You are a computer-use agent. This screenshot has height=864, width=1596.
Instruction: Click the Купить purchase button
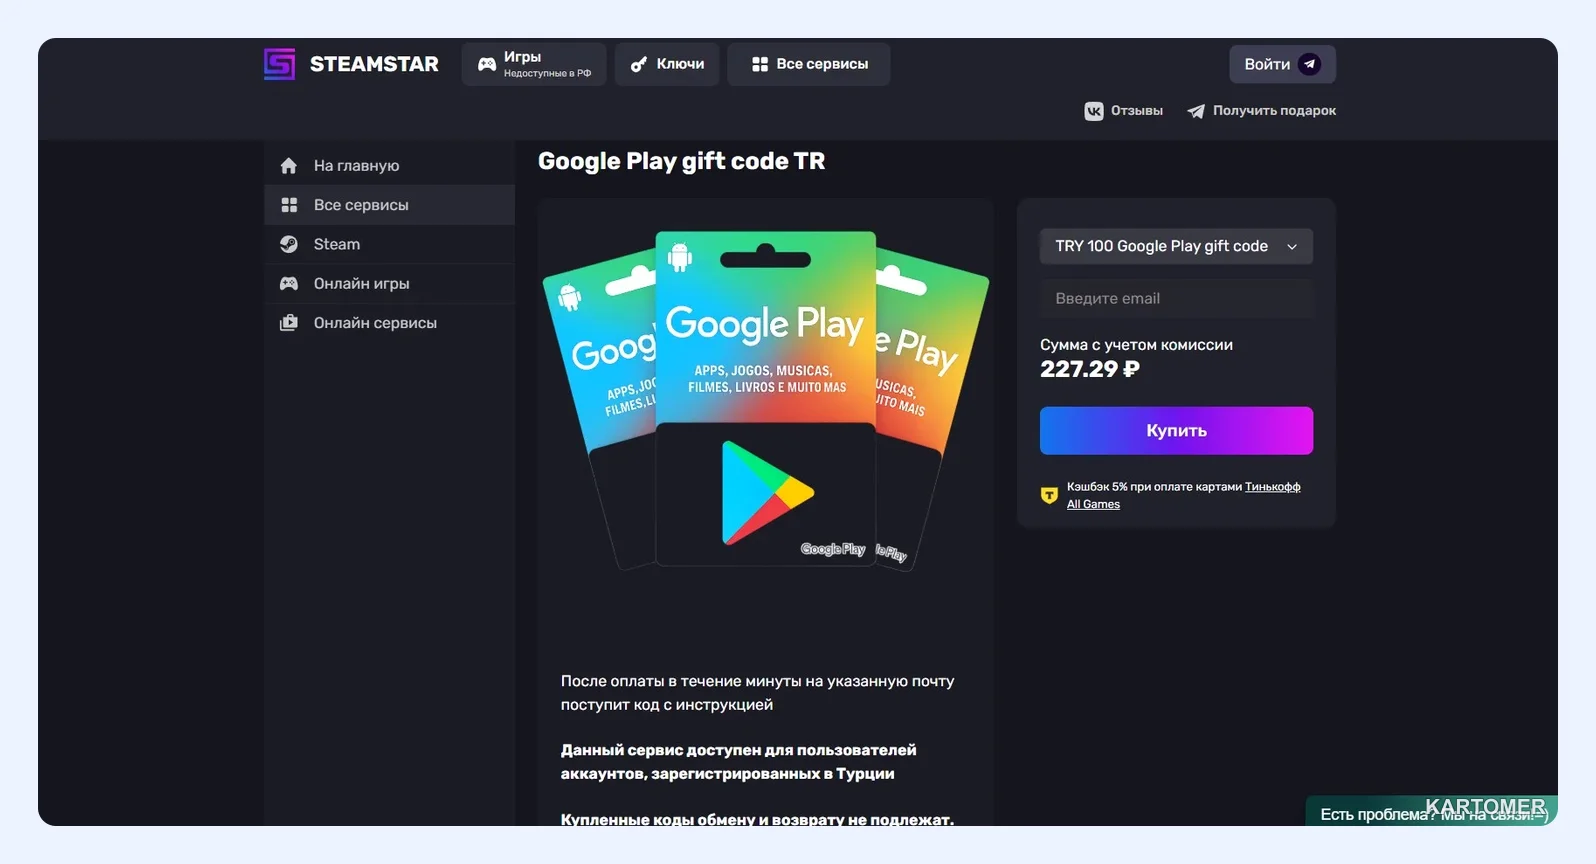(1176, 431)
